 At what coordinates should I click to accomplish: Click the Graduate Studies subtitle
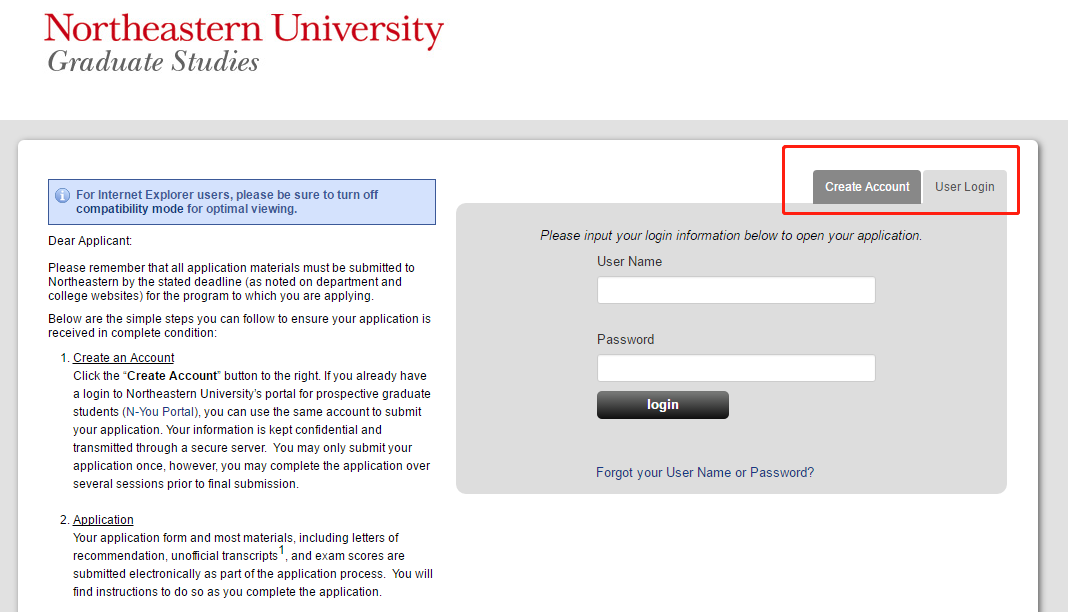[153, 62]
